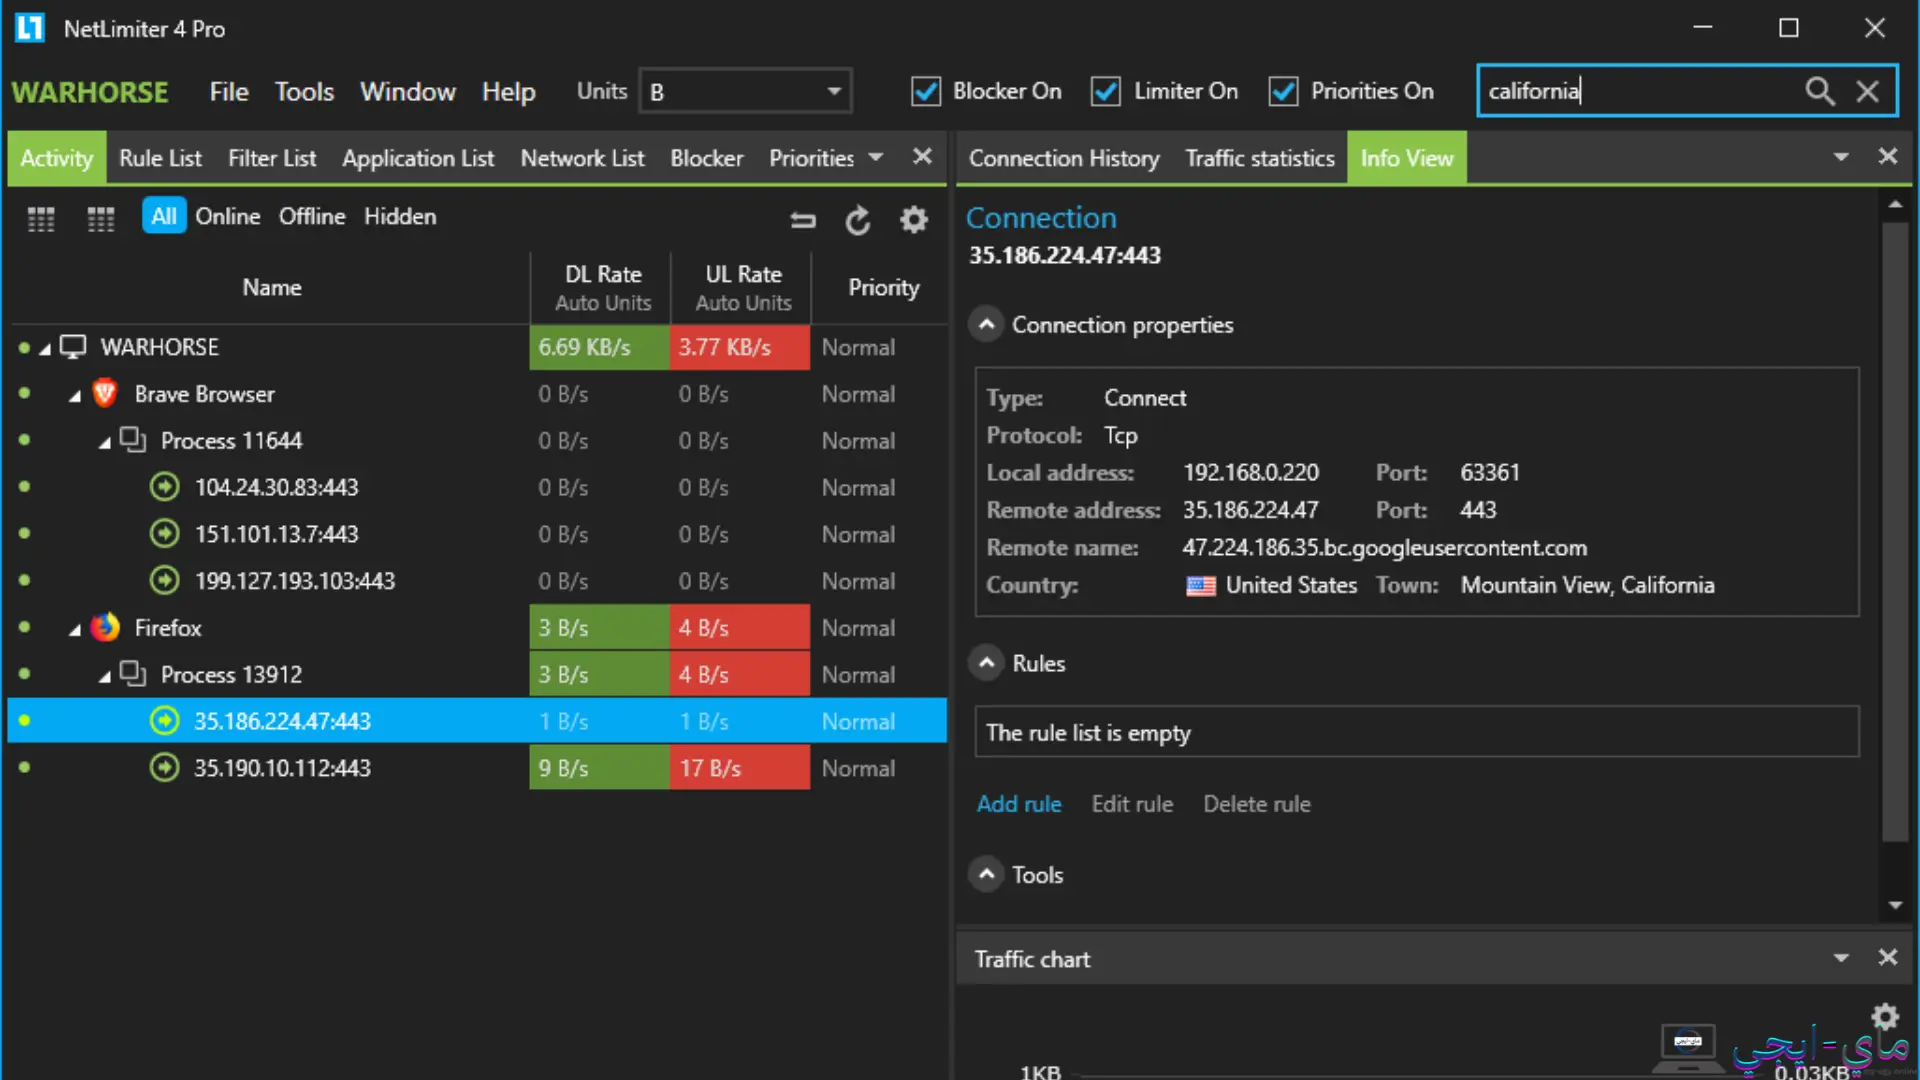Open Connection History tab
Viewport: 1920px width, 1080px height.
point(1064,158)
